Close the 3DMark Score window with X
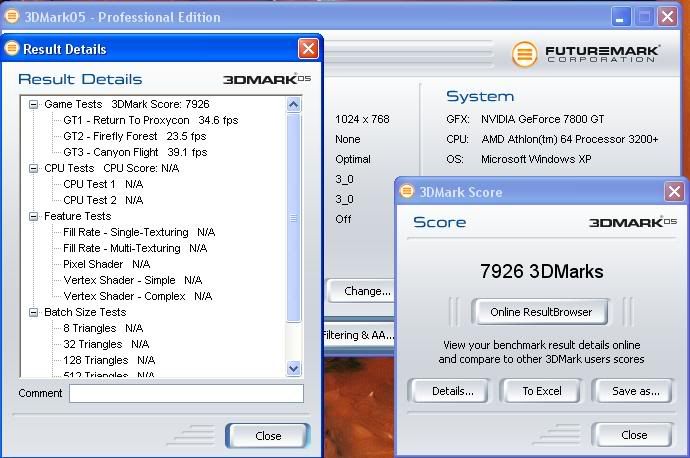The height and width of the screenshot is (458, 690). [x=674, y=192]
